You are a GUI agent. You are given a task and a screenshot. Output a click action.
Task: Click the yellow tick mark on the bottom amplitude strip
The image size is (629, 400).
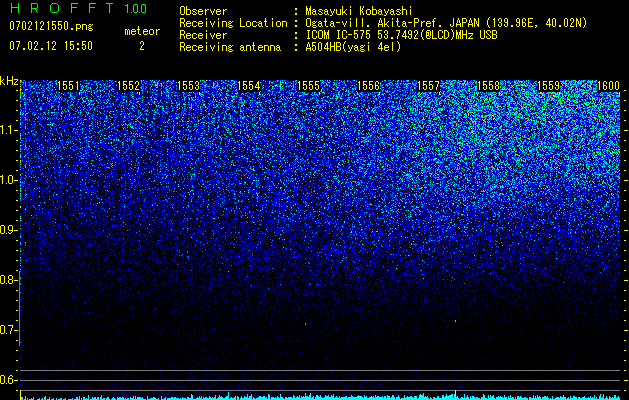(455, 394)
